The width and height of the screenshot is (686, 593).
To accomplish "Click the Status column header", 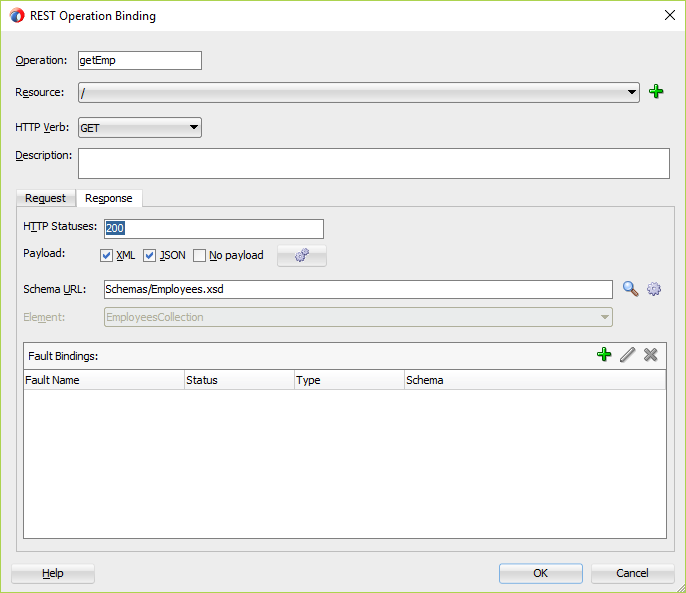I will tap(239, 380).
